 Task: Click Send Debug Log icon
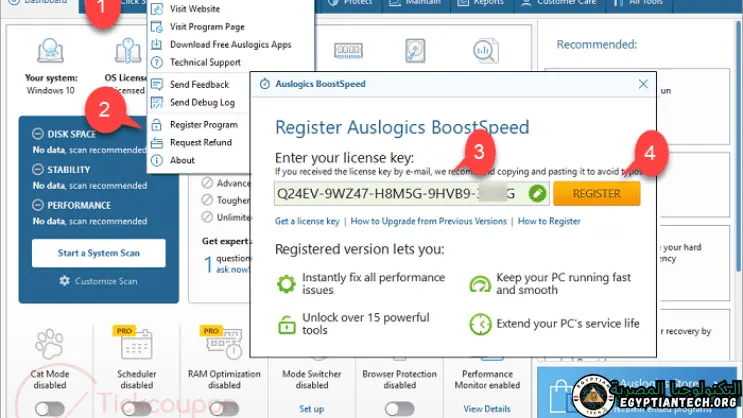[157, 102]
